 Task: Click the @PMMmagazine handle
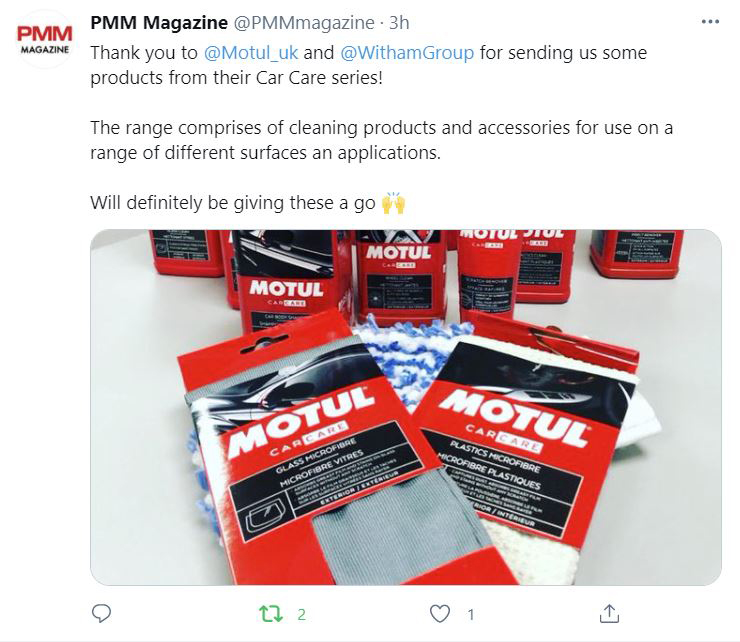pos(304,23)
